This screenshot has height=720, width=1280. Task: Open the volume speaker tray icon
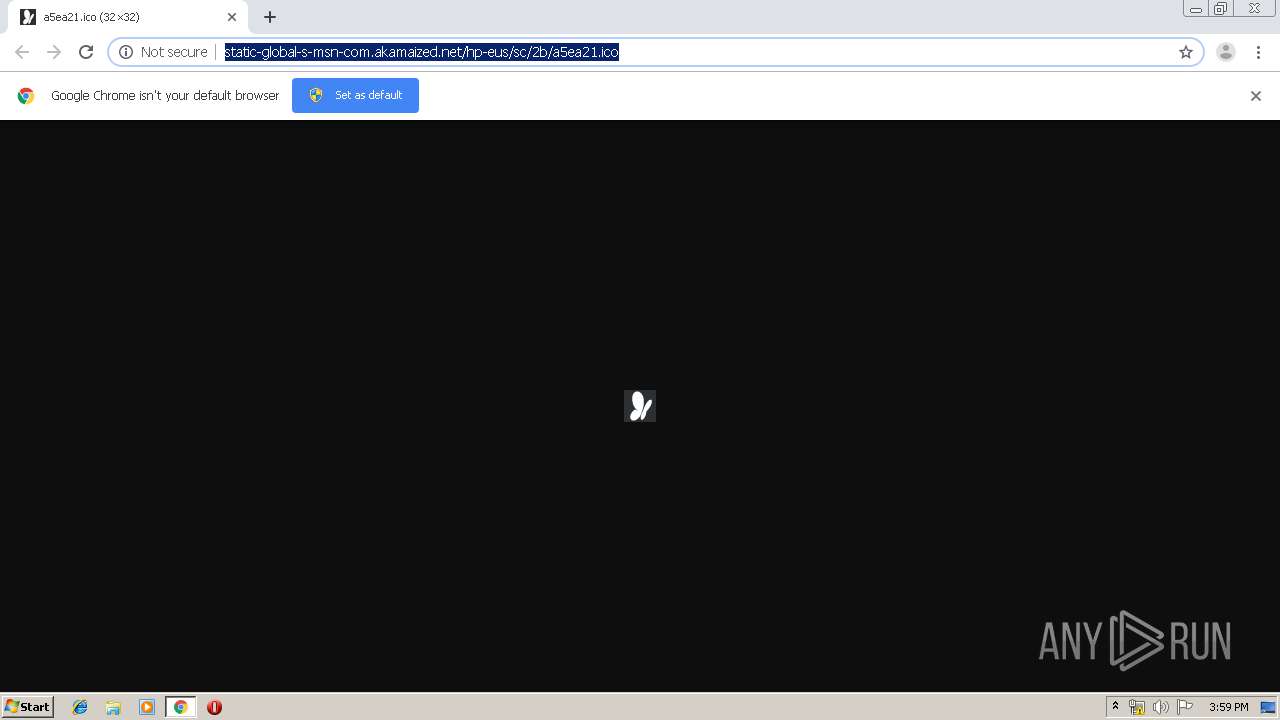1161,707
